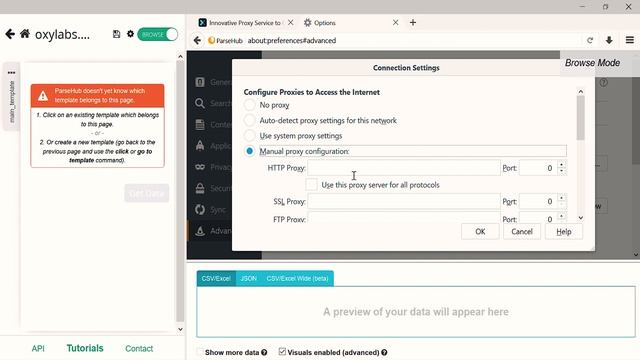640x360 pixels.
Task: Click the HTTP Proxy port field
Action: [x=538, y=168]
